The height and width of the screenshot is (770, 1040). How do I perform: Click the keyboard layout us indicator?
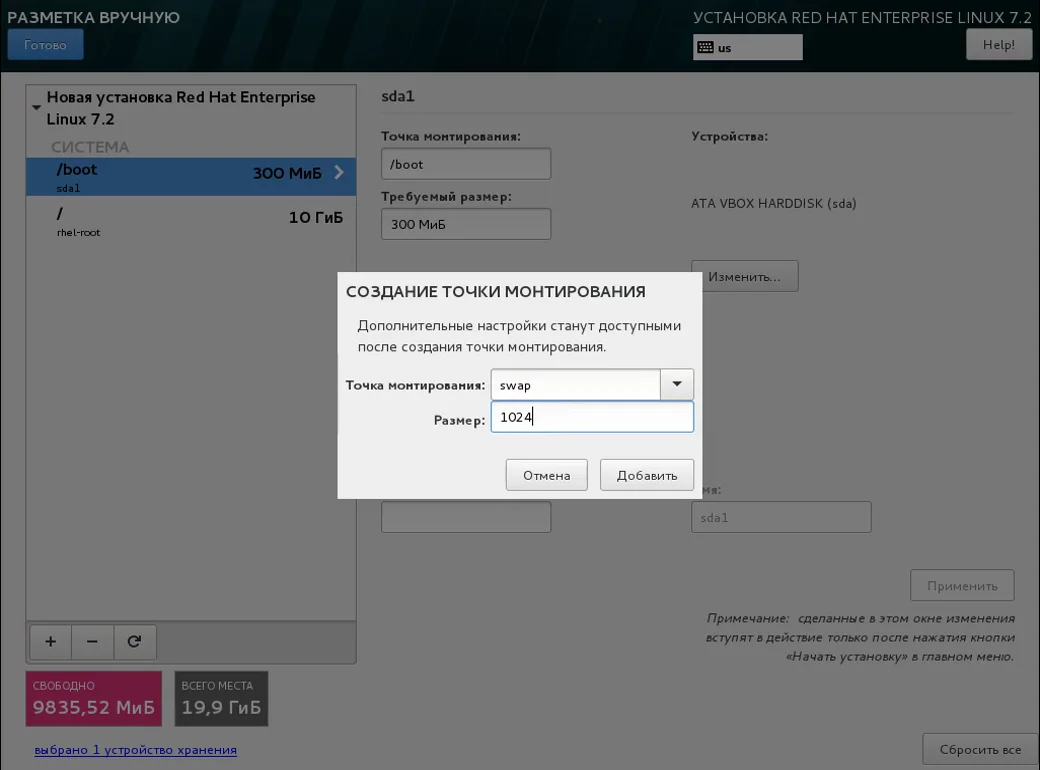[x=748, y=47]
